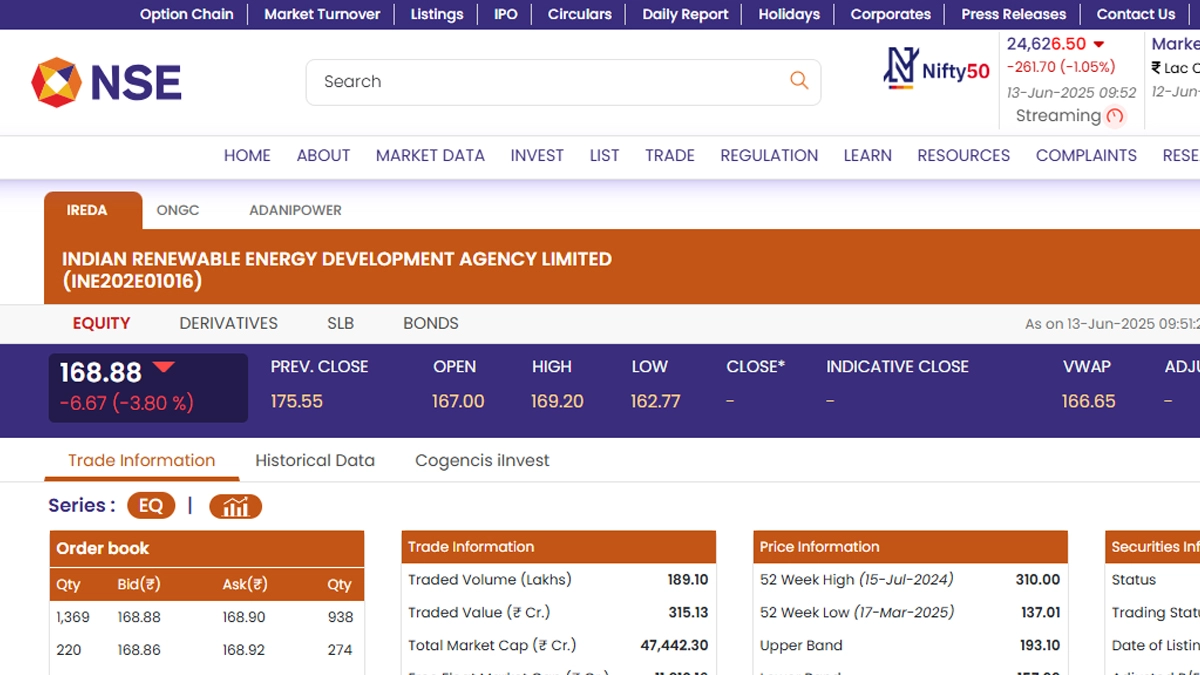The image size is (1200, 675).
Task: Click the red down arrow beside 168.88
Action: click(x=163, y=368)
